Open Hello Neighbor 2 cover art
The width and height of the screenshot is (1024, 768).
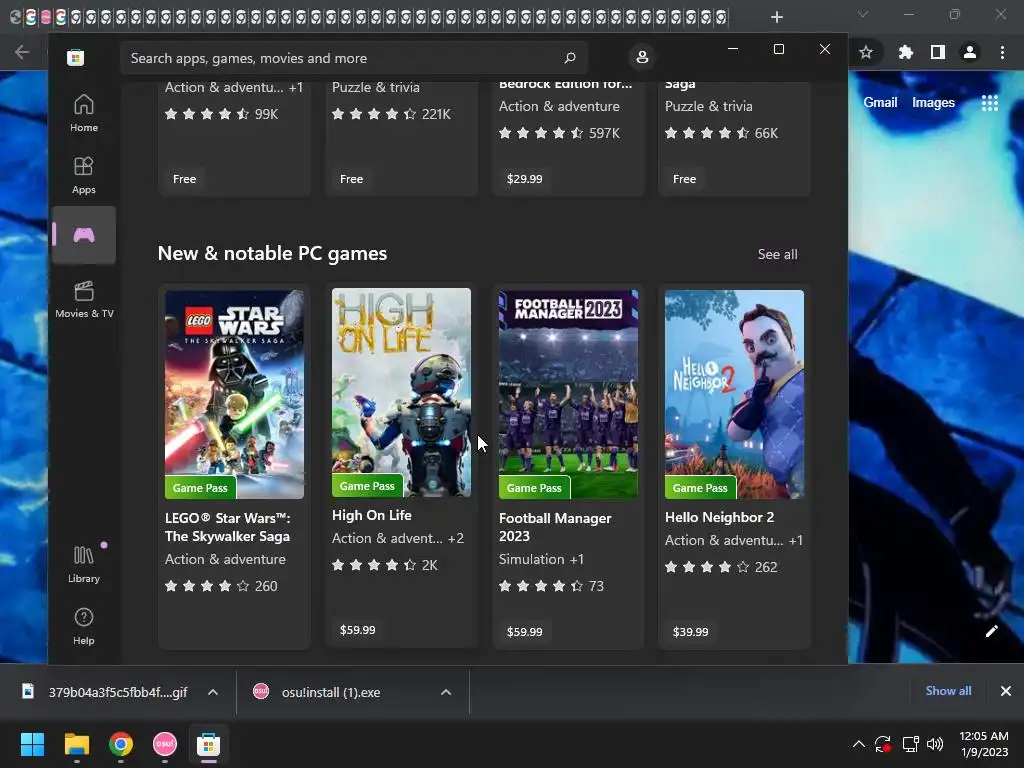(734, 394)
